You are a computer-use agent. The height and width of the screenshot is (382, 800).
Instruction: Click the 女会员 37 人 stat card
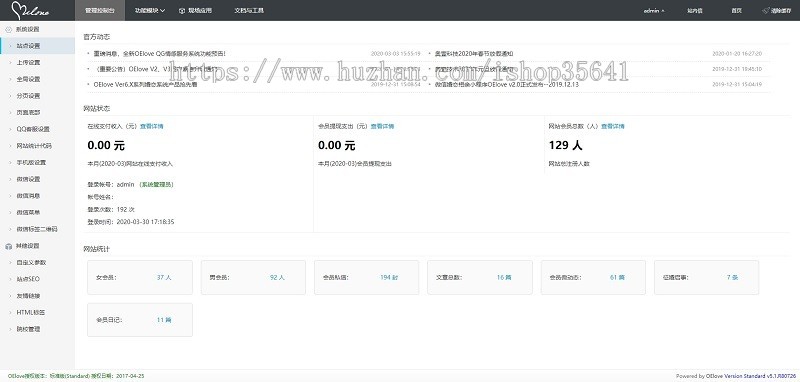click(140, 277)
